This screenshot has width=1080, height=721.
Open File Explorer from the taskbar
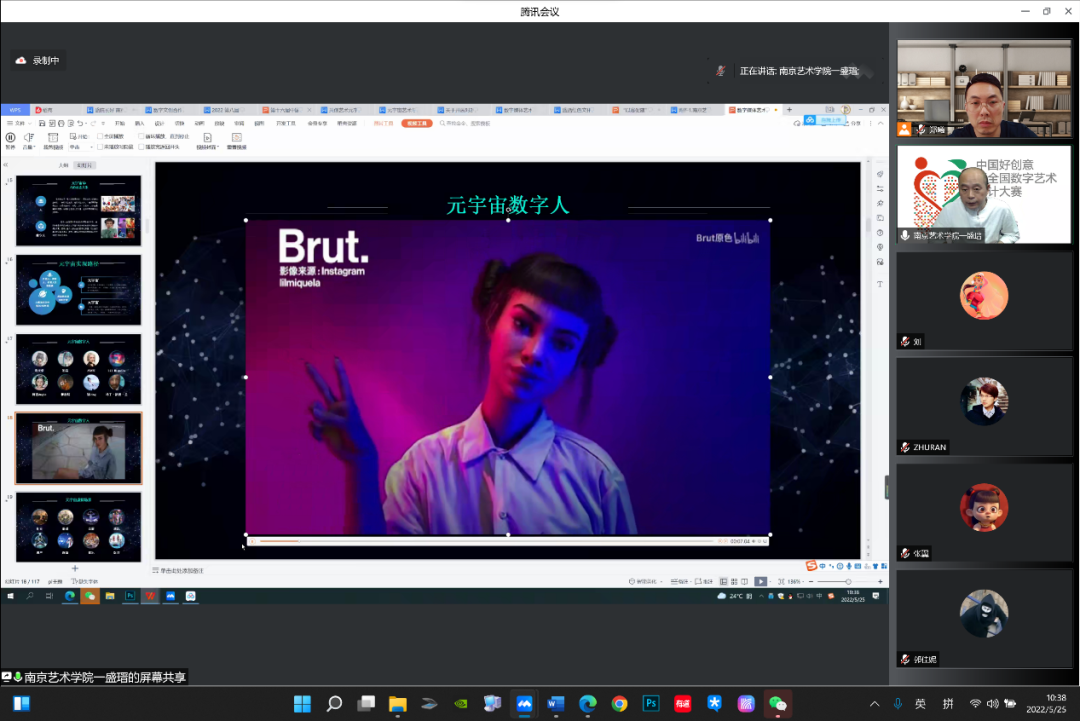pos(397,704)
